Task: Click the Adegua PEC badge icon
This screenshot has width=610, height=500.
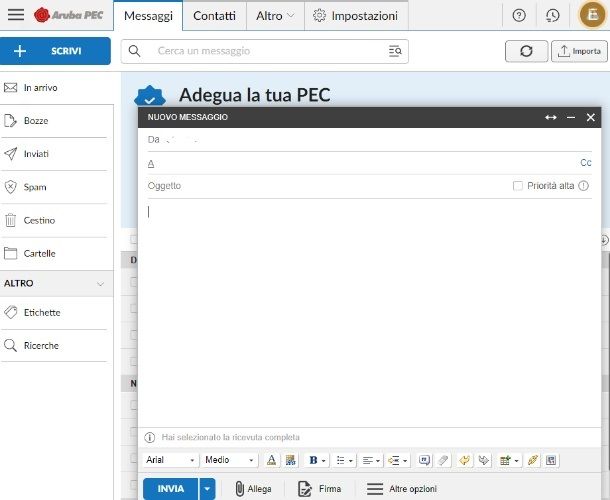Action: [x=150, y=96]
